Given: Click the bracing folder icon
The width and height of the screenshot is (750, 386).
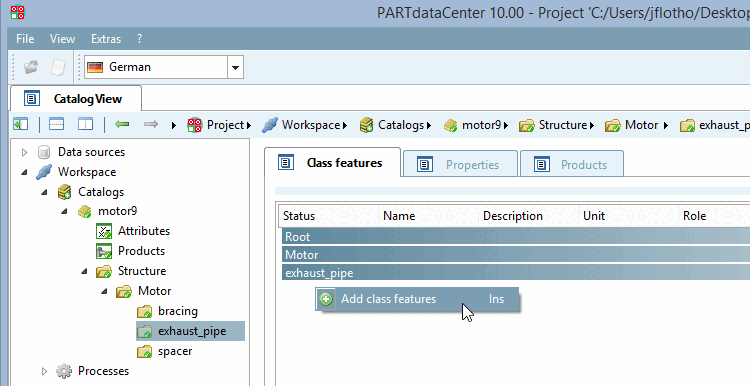Looking at the screenshot, I should click(144, 312).
